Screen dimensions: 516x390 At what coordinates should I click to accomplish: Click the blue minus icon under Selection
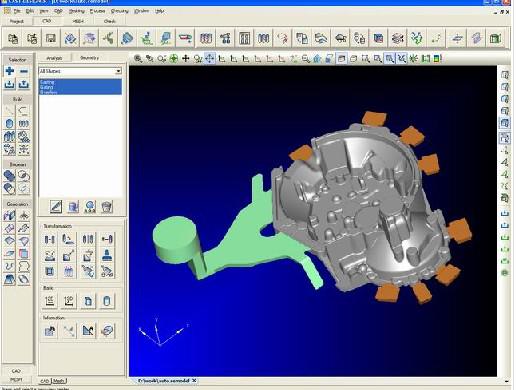(x=24, y=71)
